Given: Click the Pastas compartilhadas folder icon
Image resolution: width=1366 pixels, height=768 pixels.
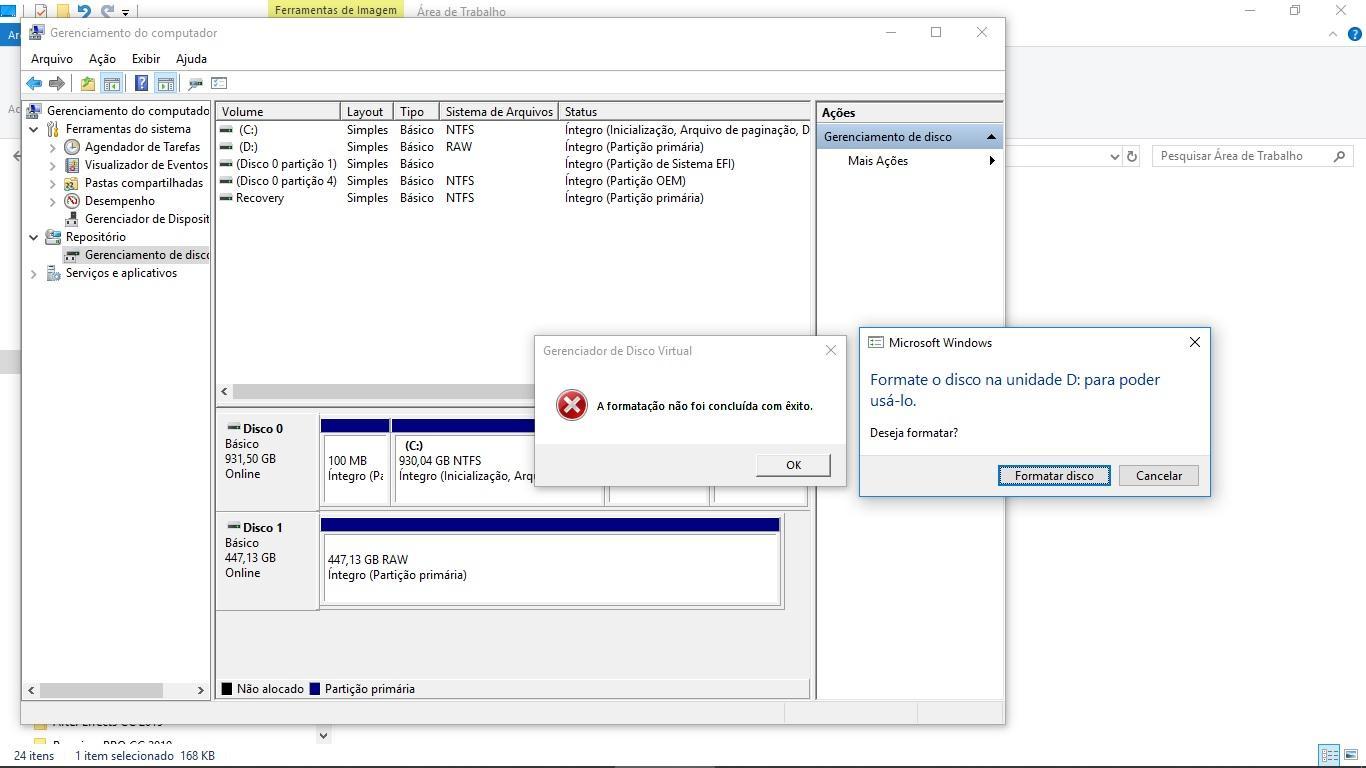Looking at the screenshot, I should (x=72, y=183).
